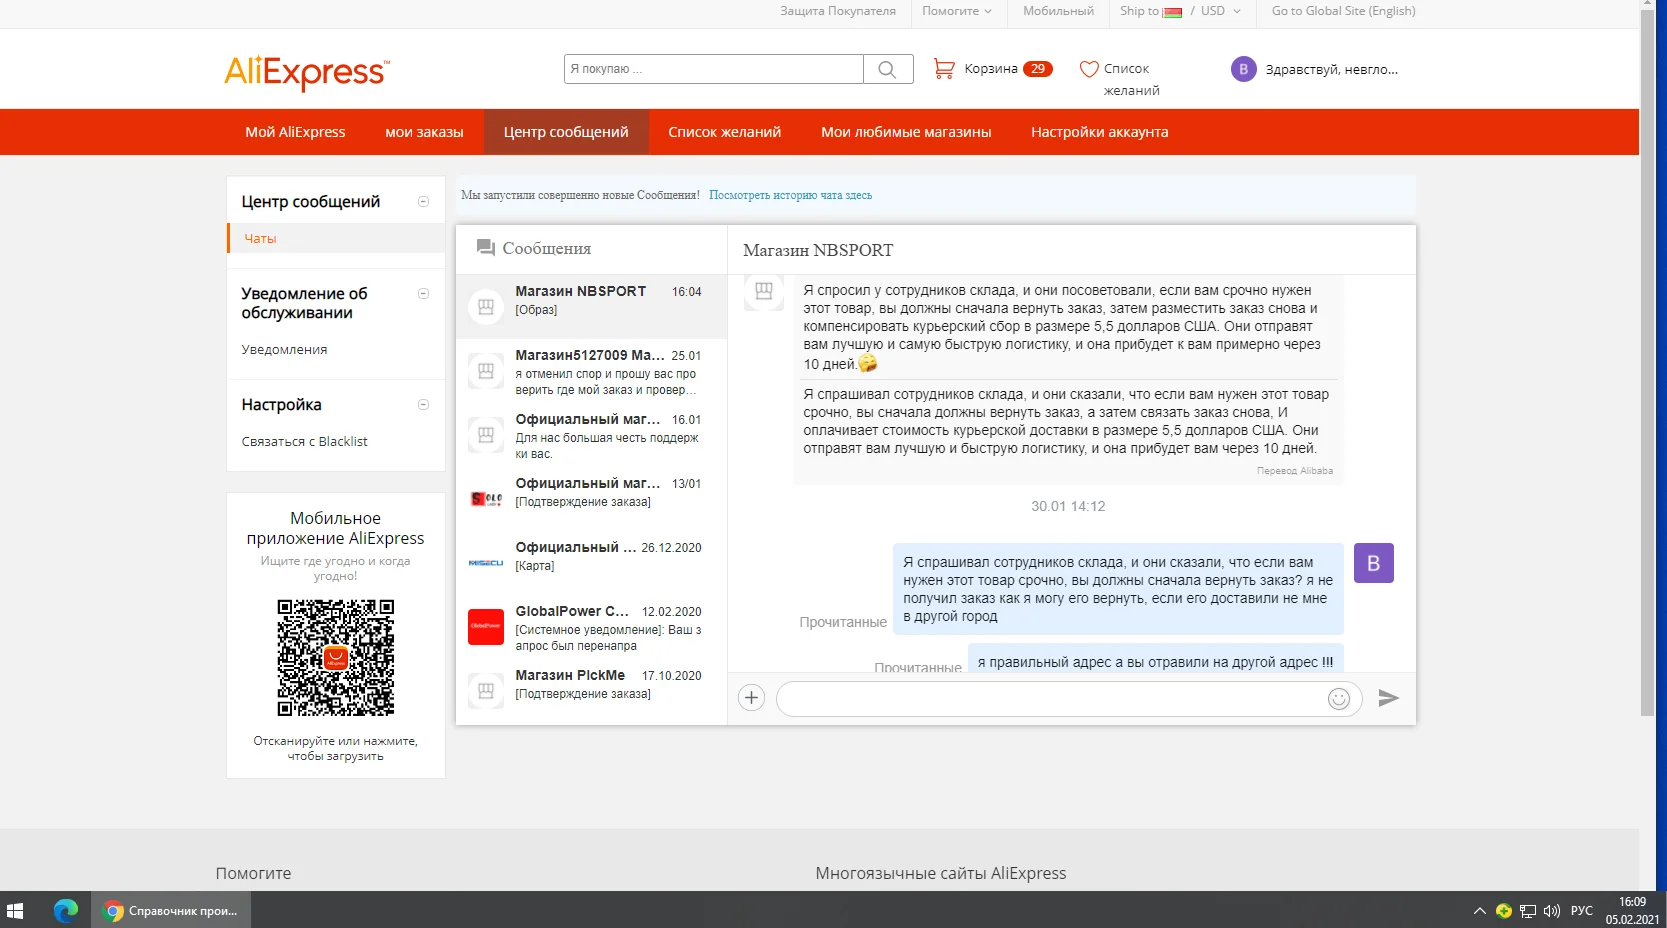Click the Магазин NBSPORT chat header title
1667x928 pixels.
point(817,250)
